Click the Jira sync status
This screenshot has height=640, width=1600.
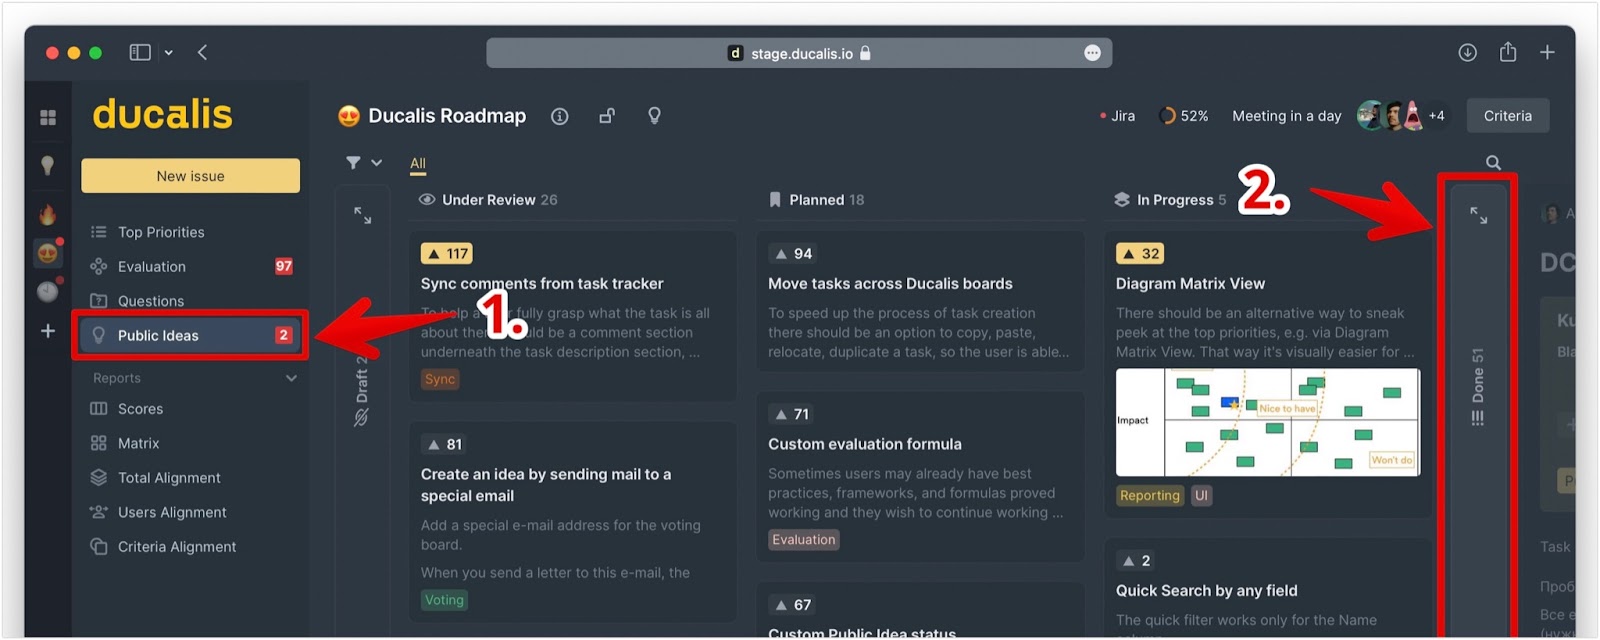point(1117,116)
